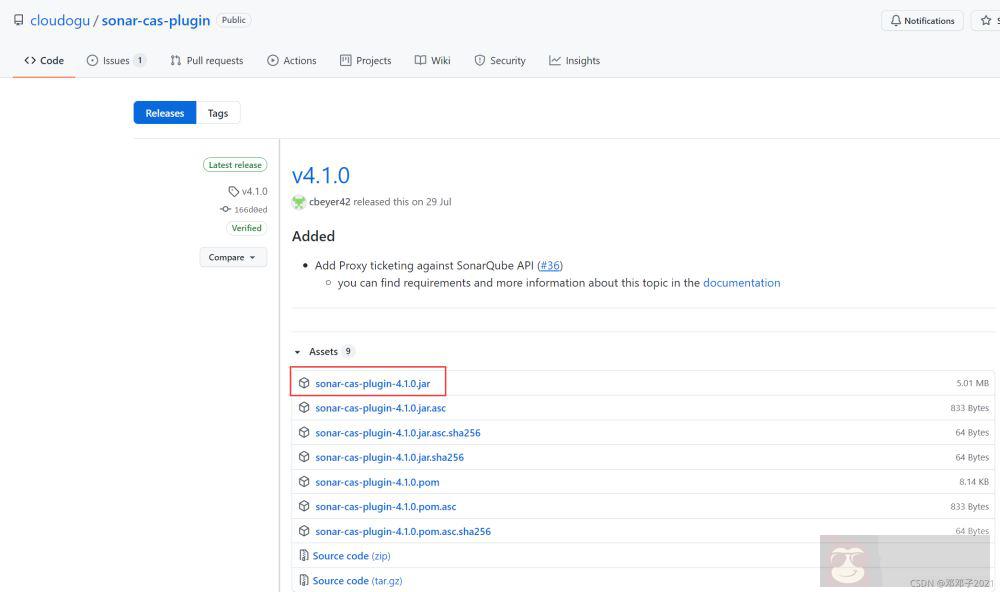Open the Issues tab
The width and height of the screenshot is (1000, 592).
tap(116, 61)
